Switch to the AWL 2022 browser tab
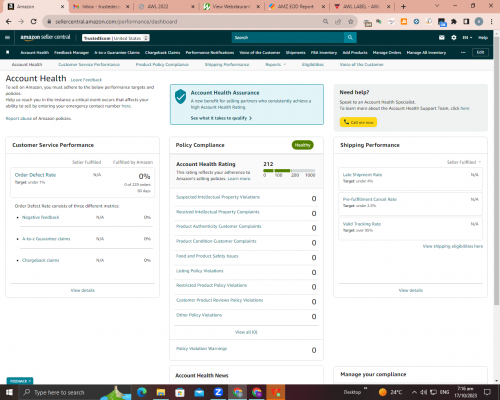Image resolution: width=500 pixels, height=400 pixels. click(x=166, y=7)
